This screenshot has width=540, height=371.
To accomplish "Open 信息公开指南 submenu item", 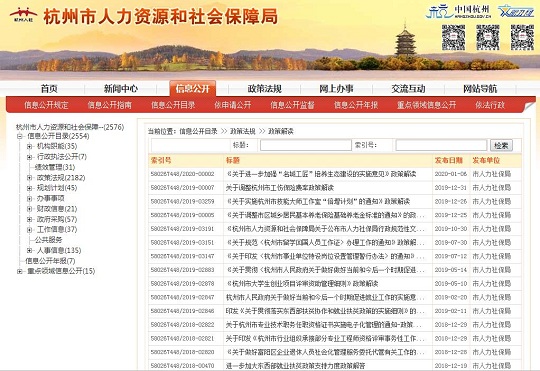I will coord(110,105).
